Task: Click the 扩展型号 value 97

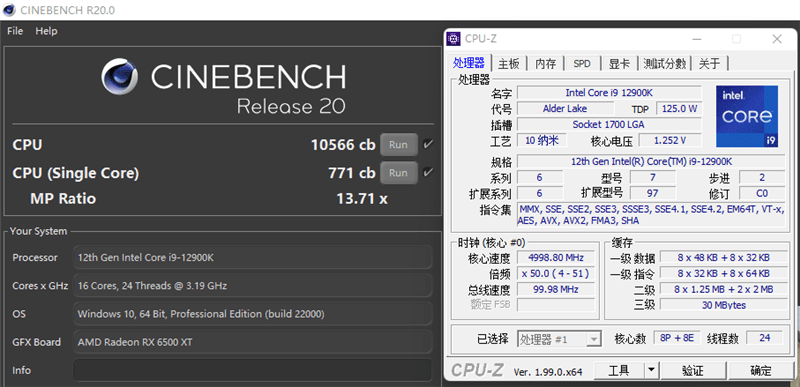Action: tap(653, 193)
